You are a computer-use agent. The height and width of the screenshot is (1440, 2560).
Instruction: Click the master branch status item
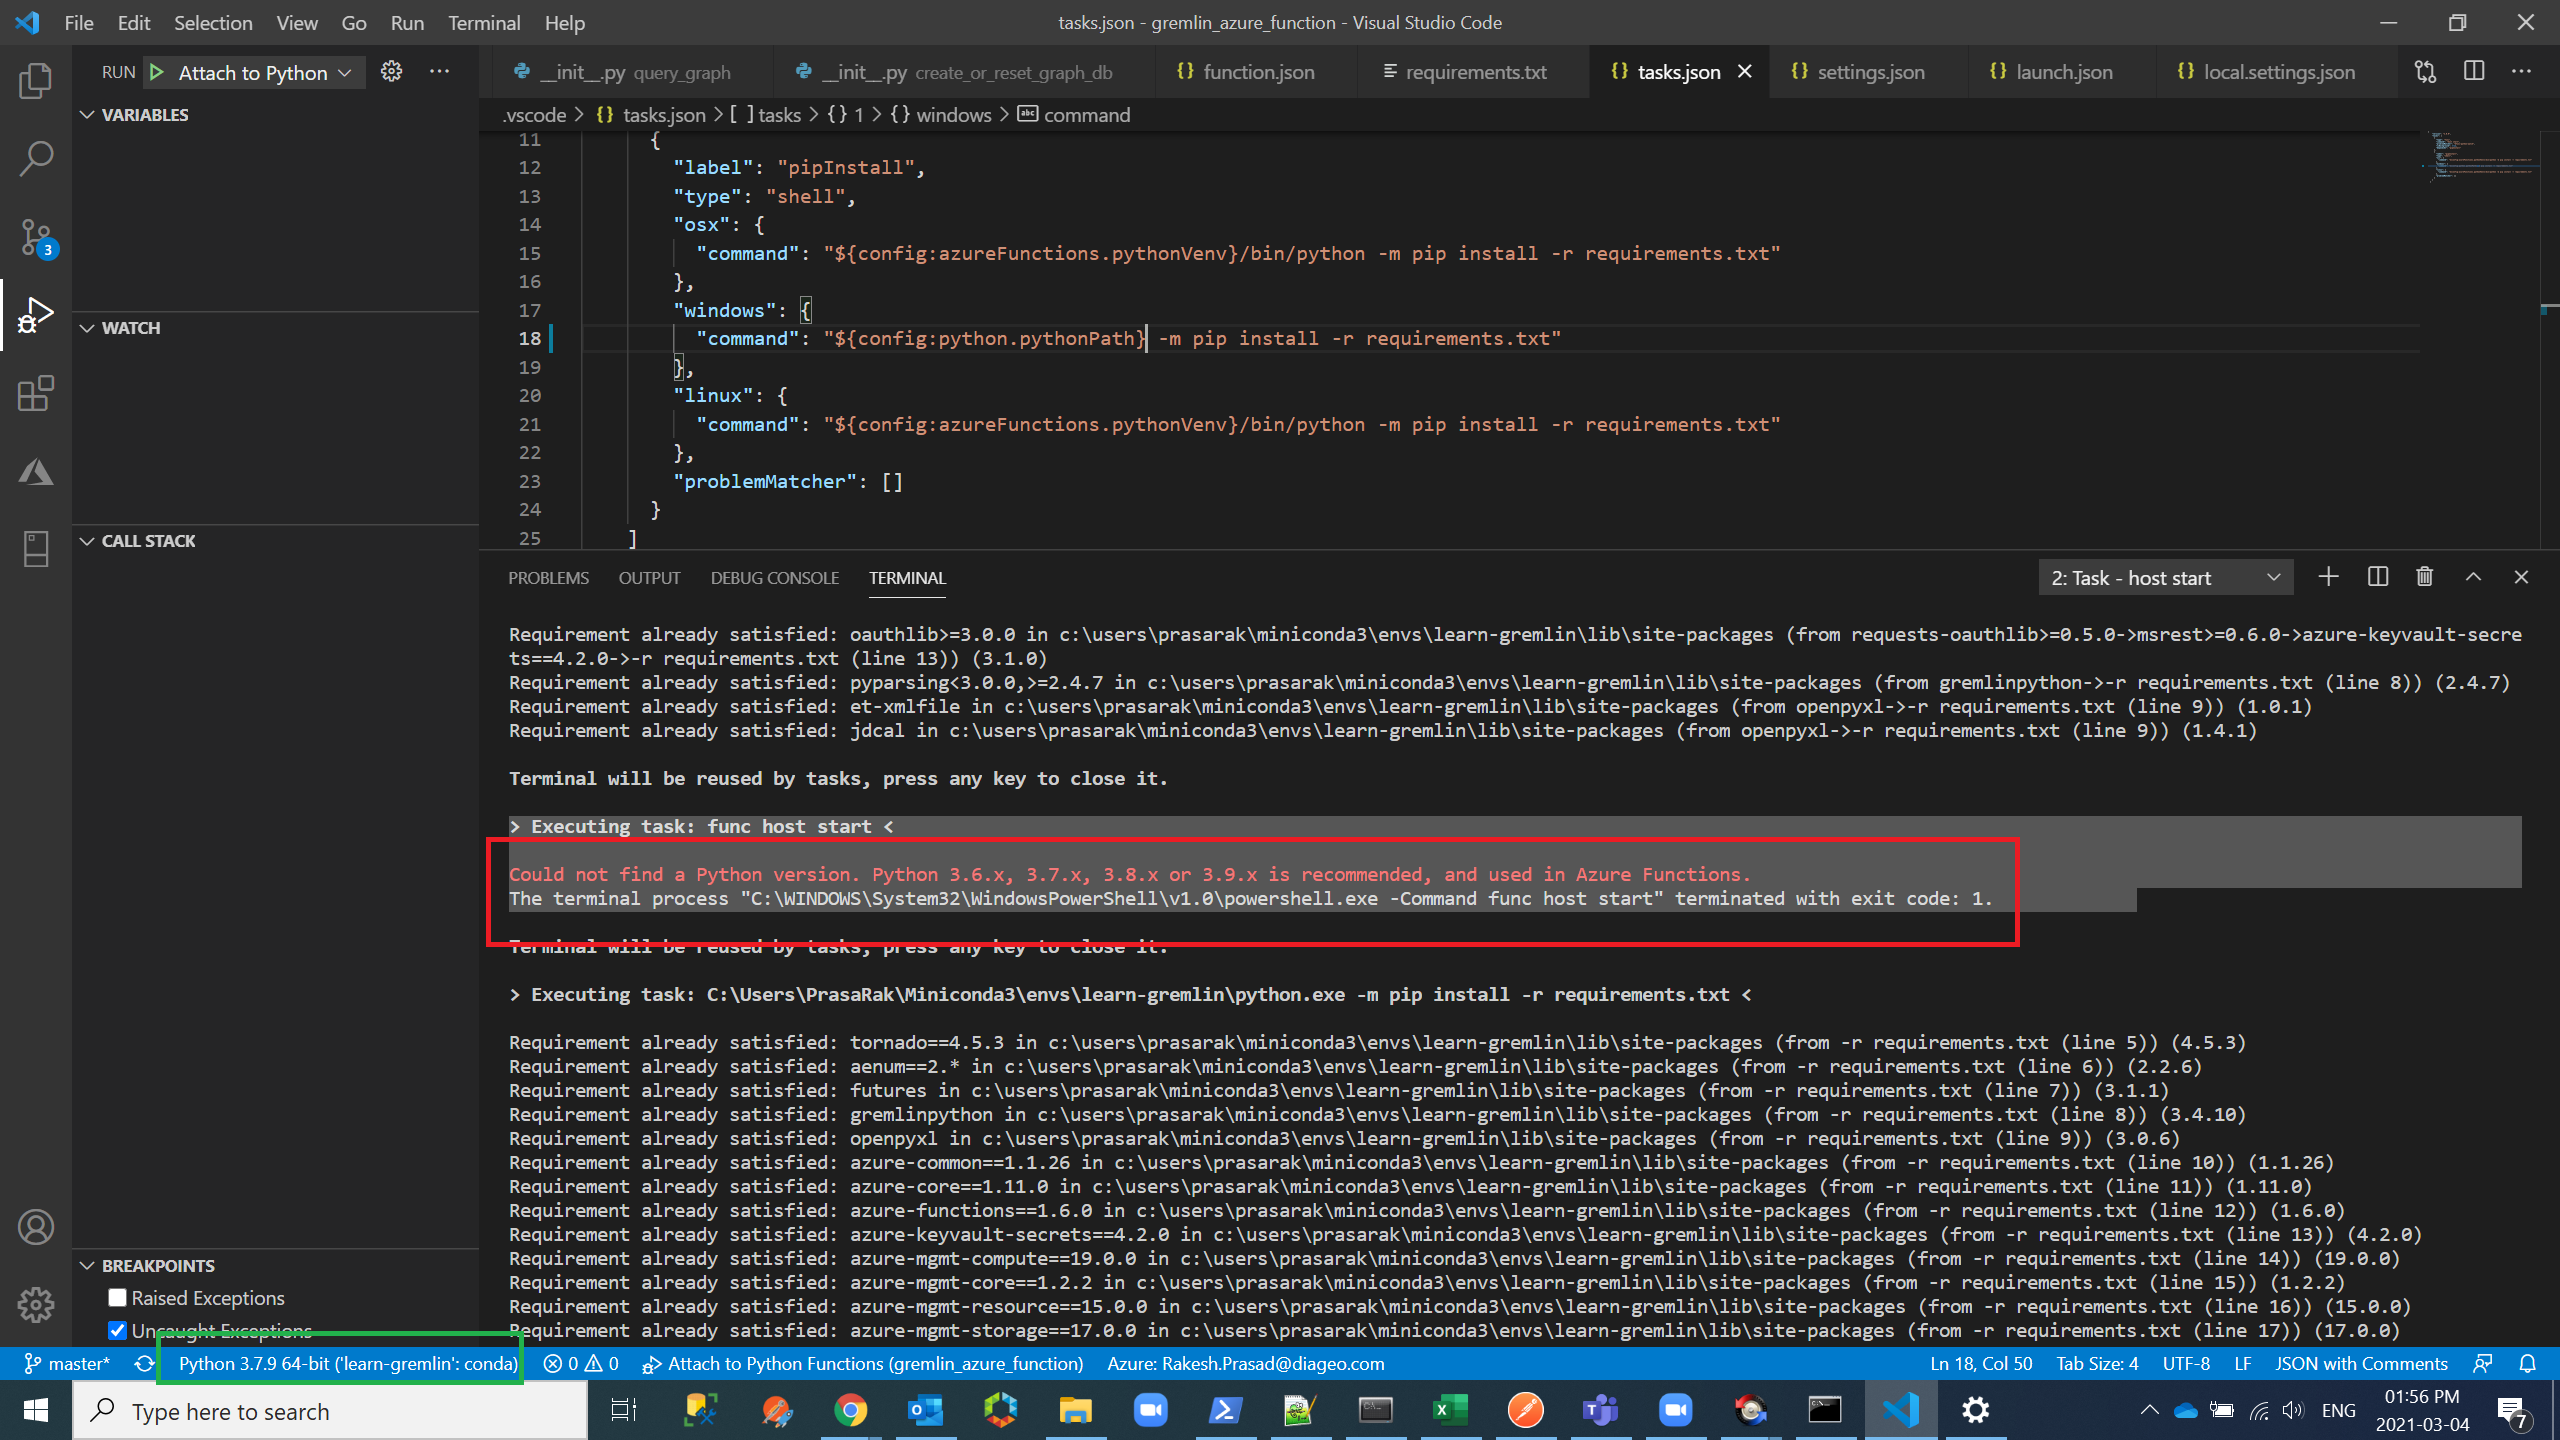(67, 1363)
